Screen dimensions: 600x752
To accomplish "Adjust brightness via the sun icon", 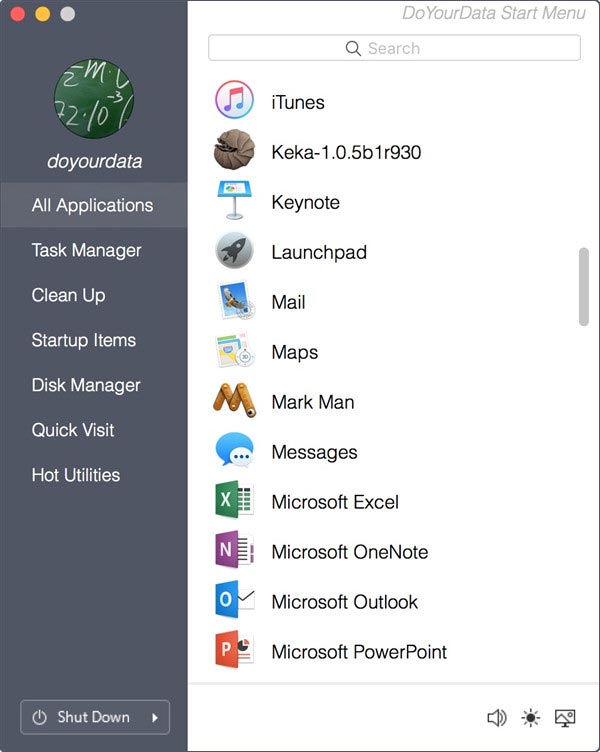I will coord(530,718).
